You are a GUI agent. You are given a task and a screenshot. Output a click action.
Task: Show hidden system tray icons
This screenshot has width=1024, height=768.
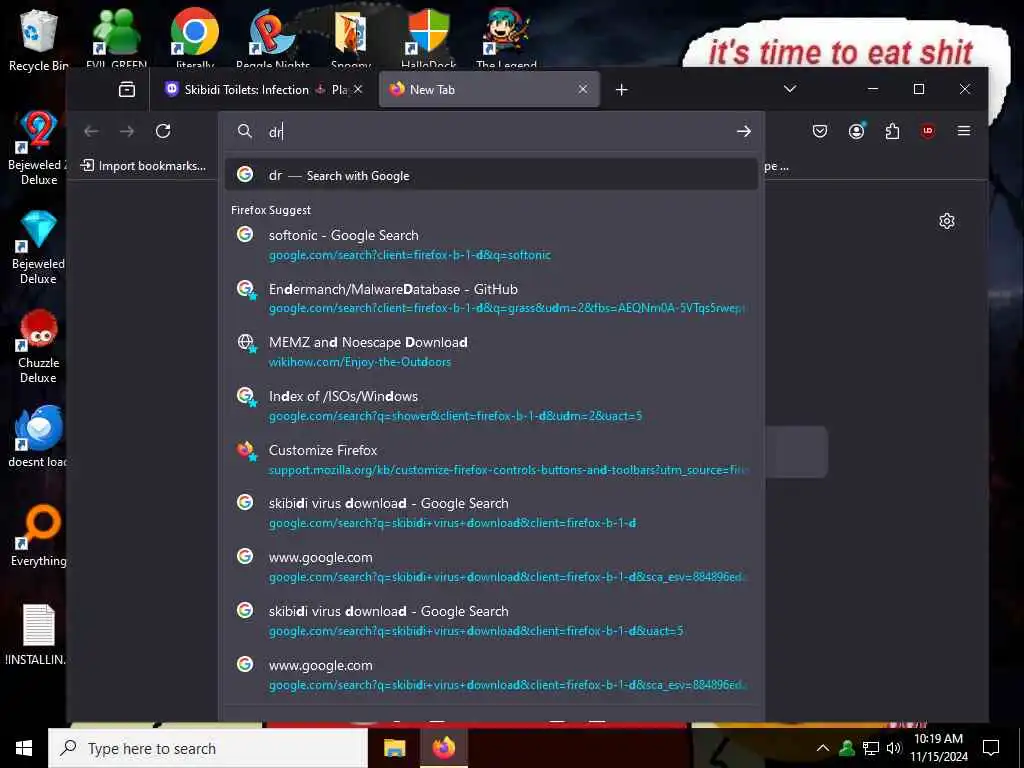[x=823, y=748]
